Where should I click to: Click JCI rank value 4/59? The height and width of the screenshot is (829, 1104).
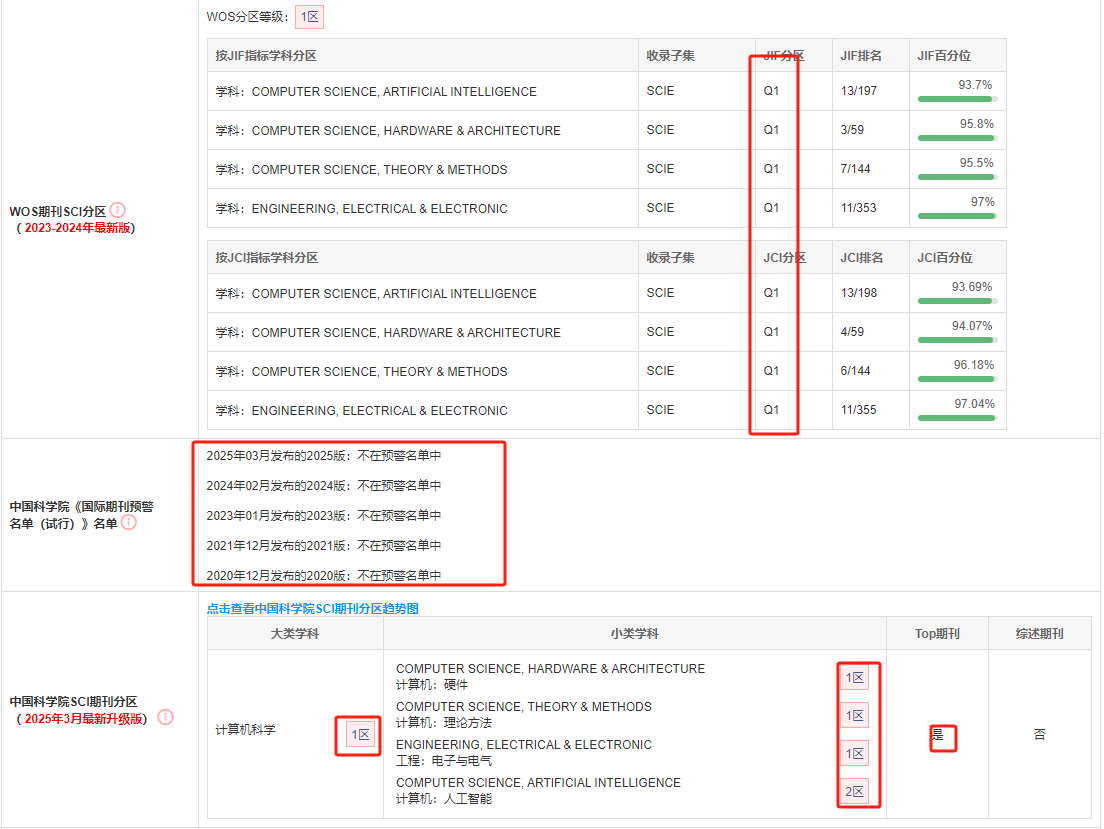pos(852,332)
